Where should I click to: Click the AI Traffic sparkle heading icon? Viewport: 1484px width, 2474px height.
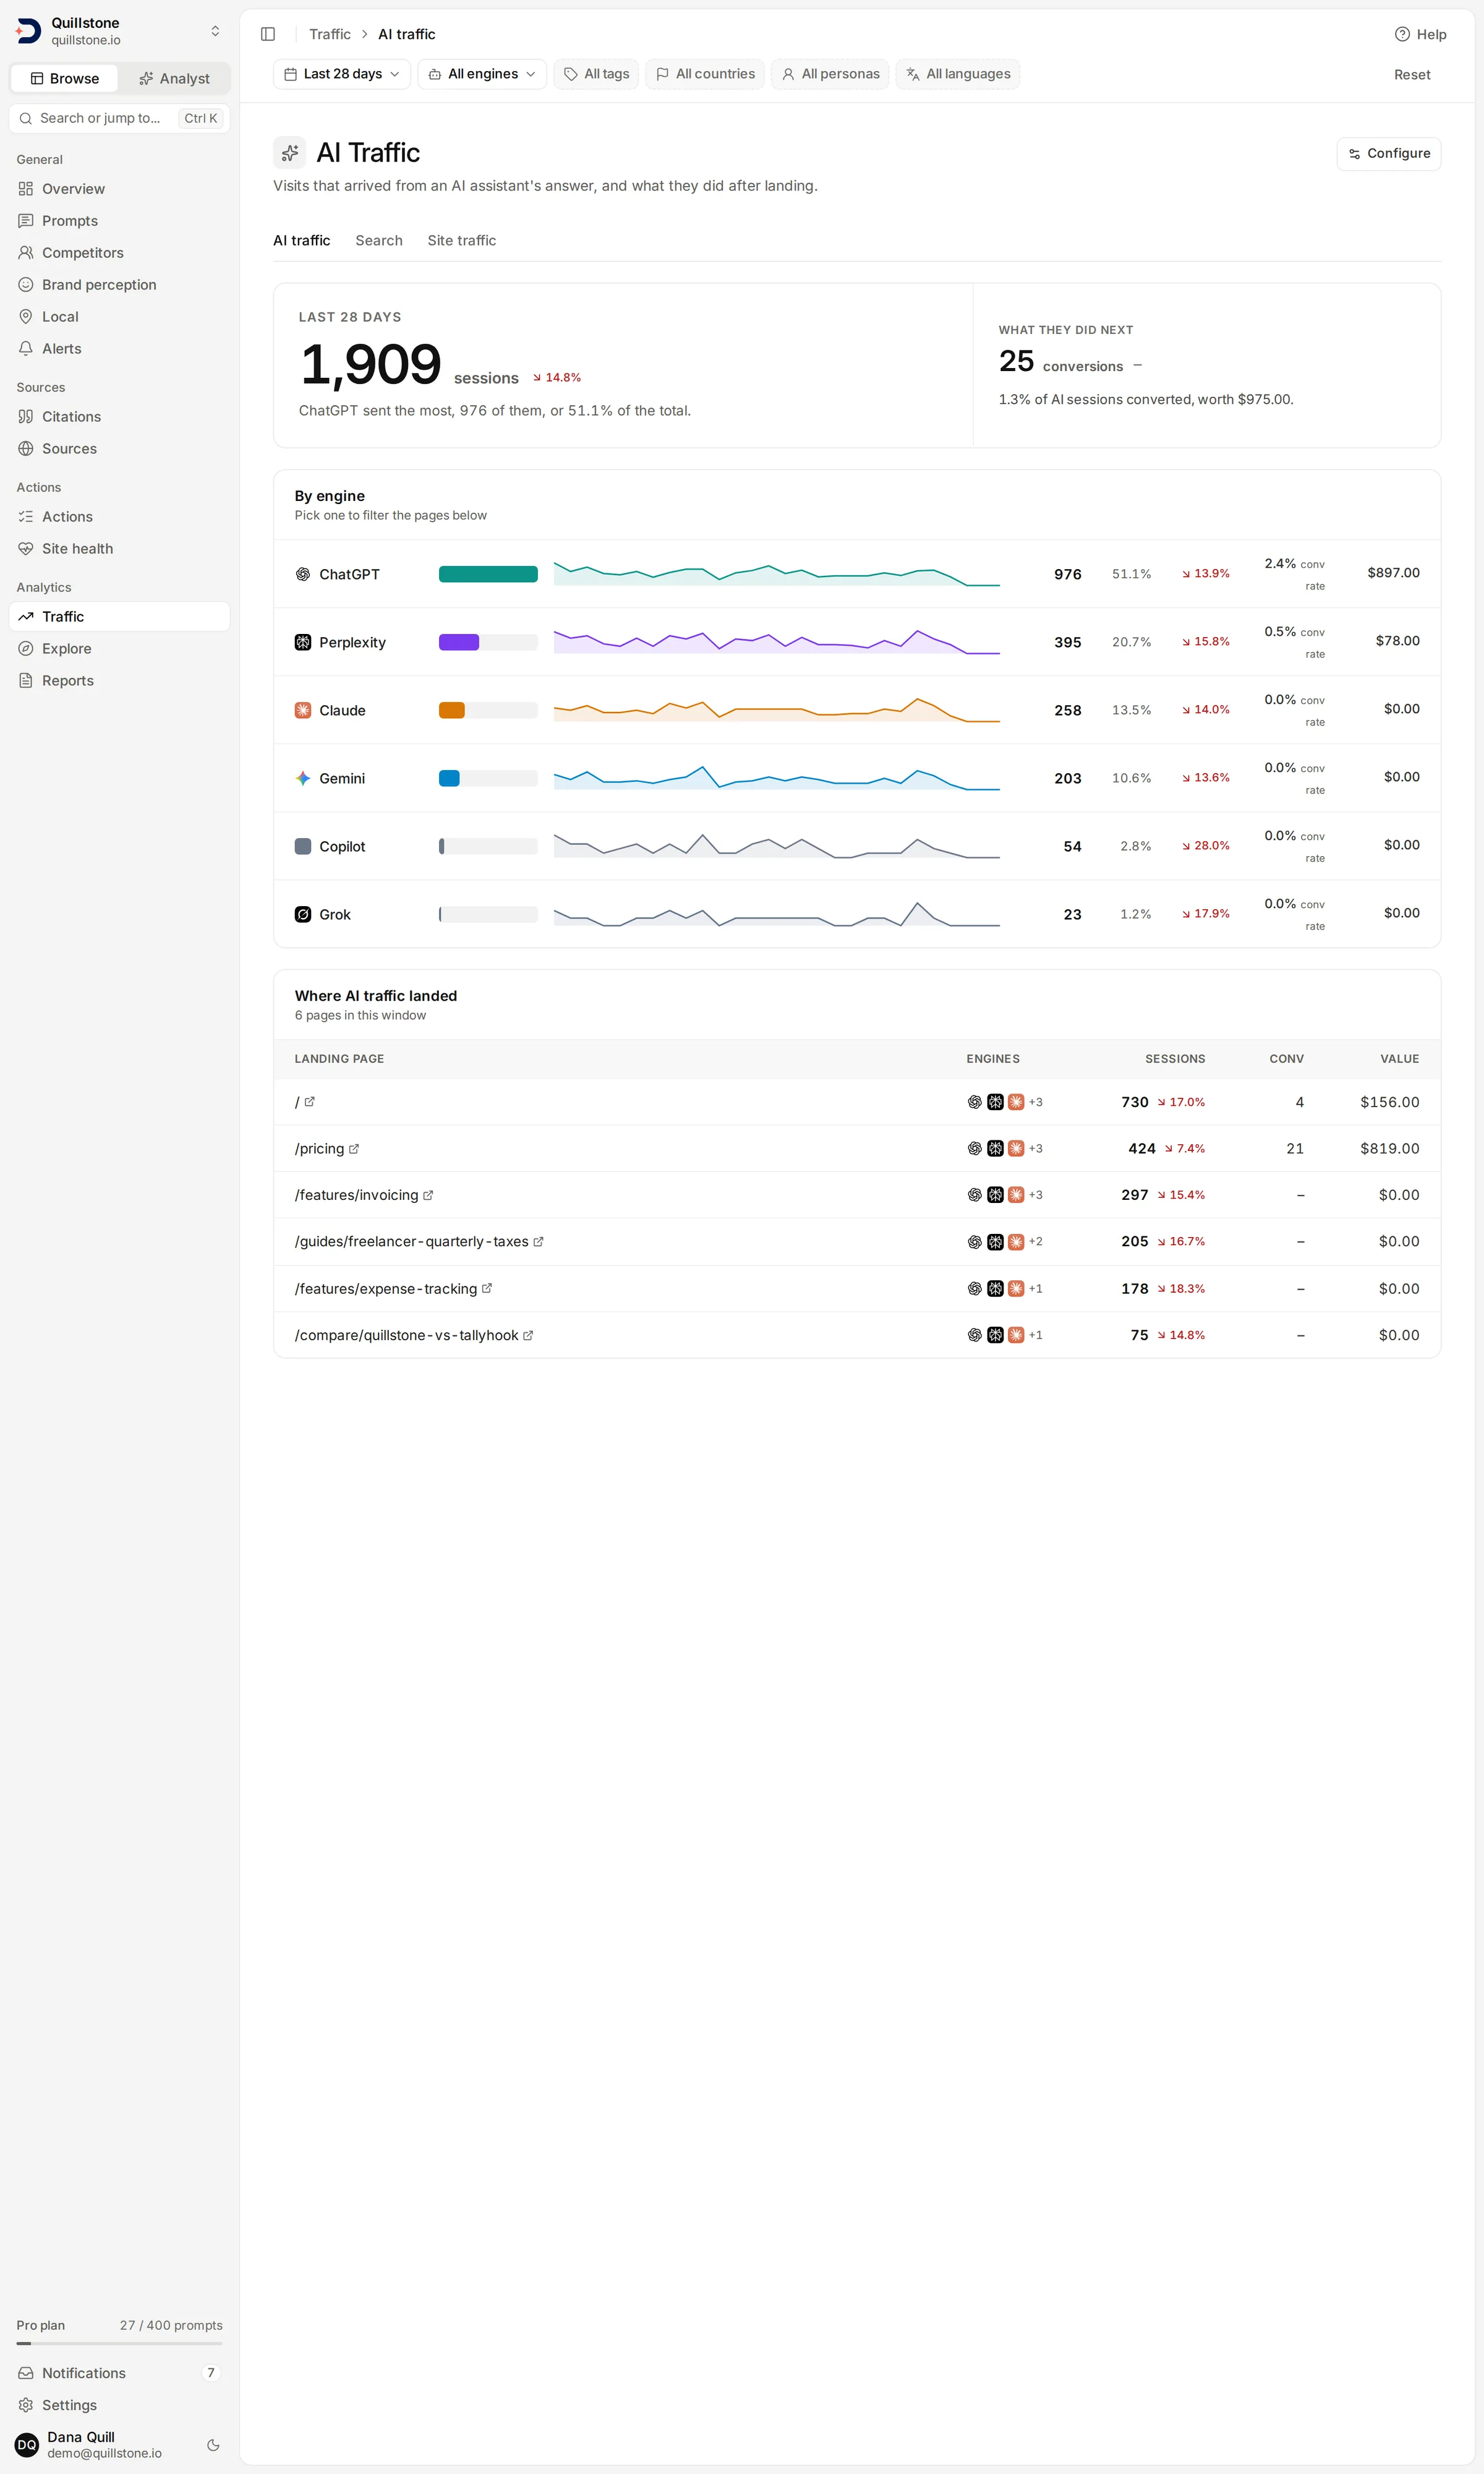click(290, 153)
